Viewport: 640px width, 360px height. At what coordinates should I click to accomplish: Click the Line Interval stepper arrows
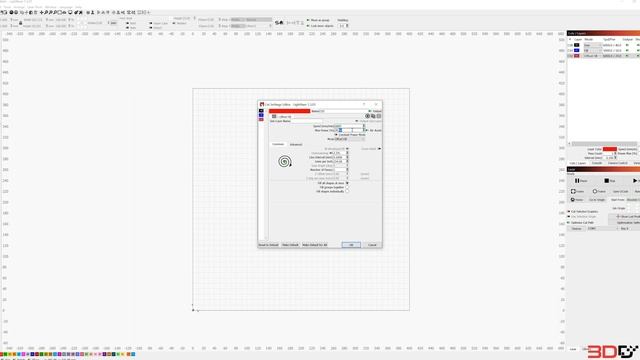pos(347,157)
